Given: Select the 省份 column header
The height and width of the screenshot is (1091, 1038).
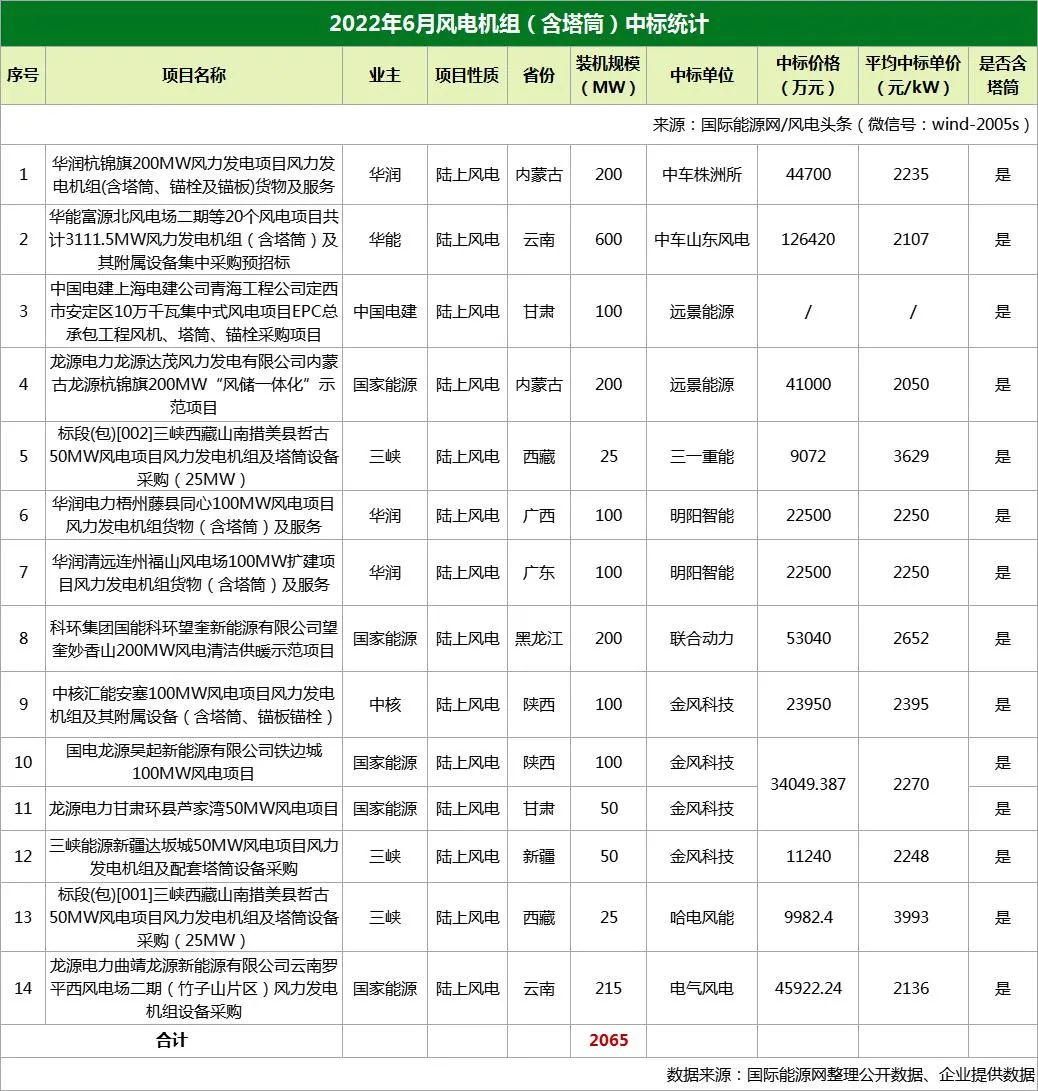Looking at the screenshot, I should click(538, 75).
